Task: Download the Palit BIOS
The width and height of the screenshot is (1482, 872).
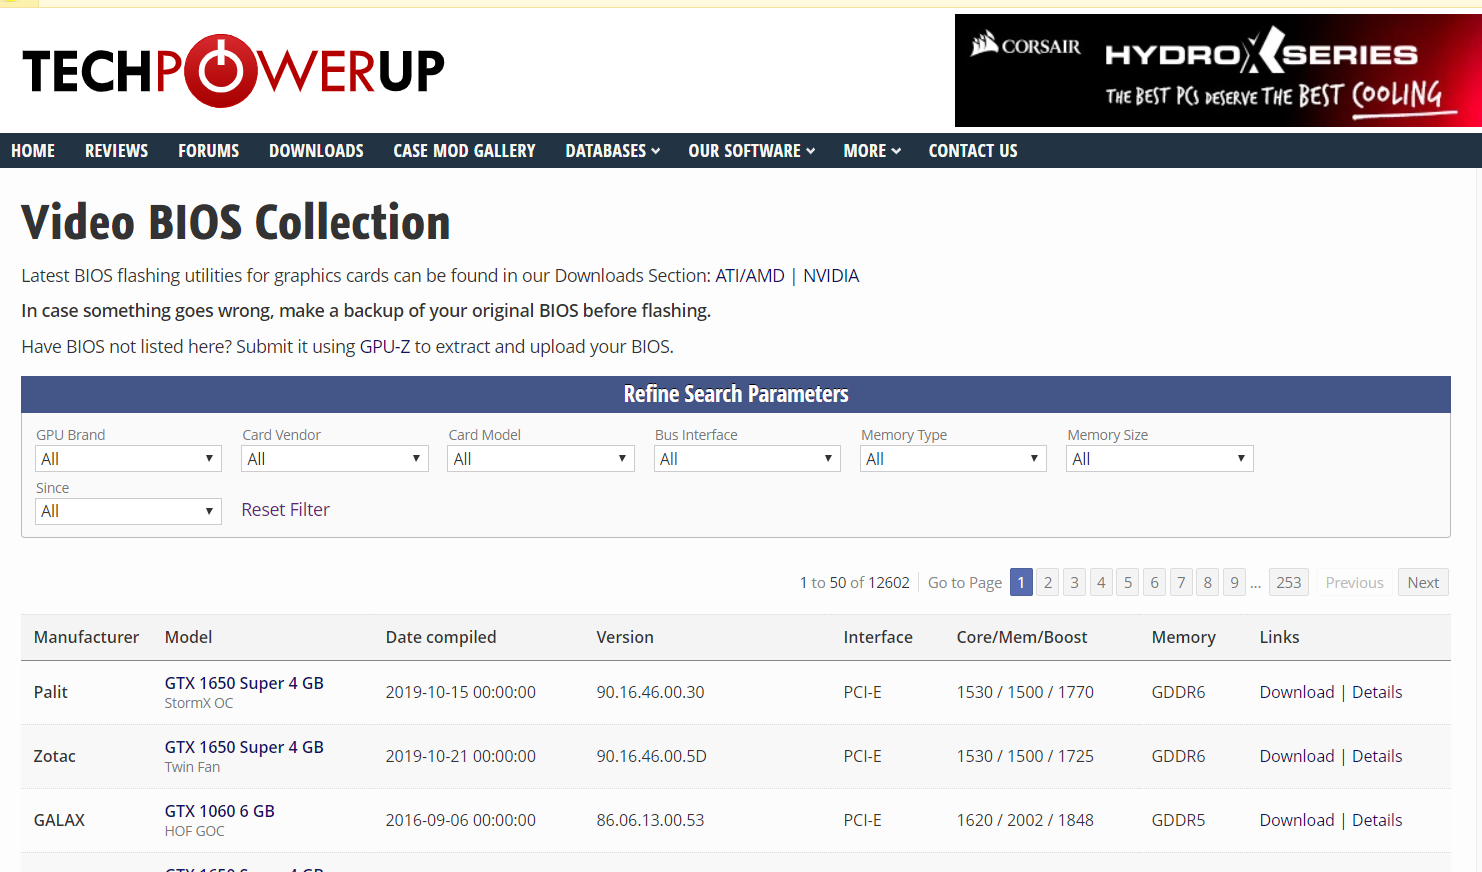Action: pos(1297,692)
